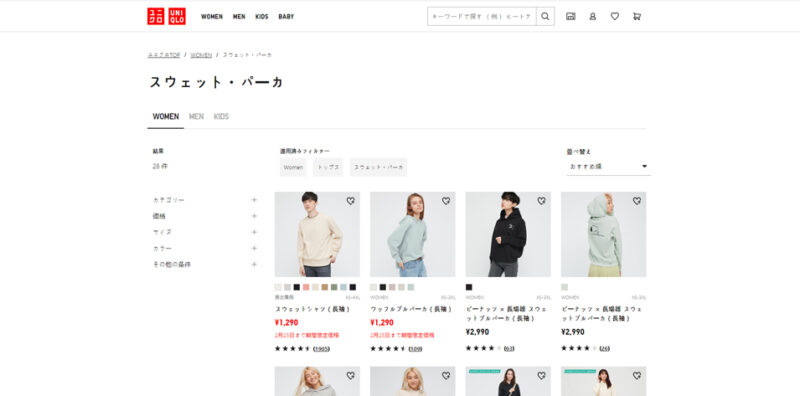Select the WOMEN category tab
The image size is (800, 396).
coord(166,117)
